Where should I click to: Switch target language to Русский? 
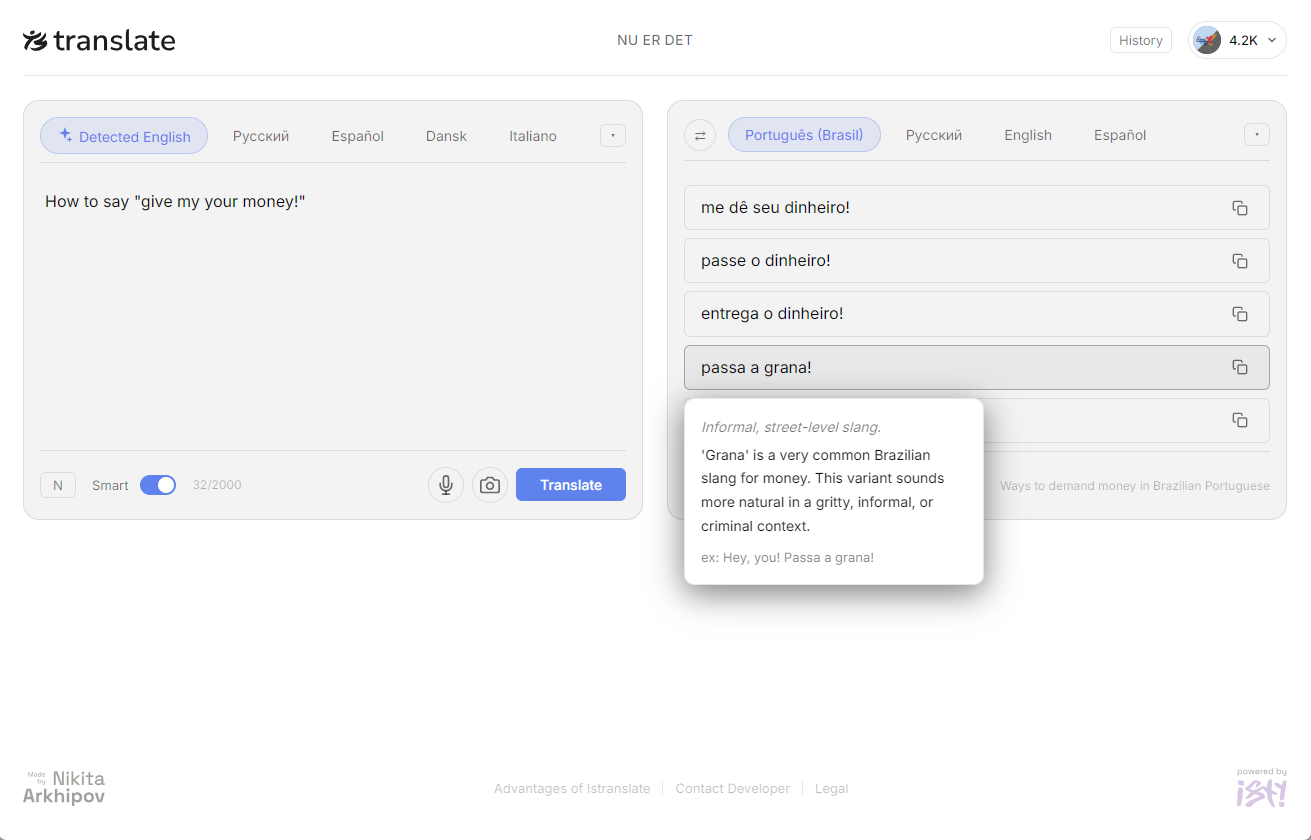933,134
